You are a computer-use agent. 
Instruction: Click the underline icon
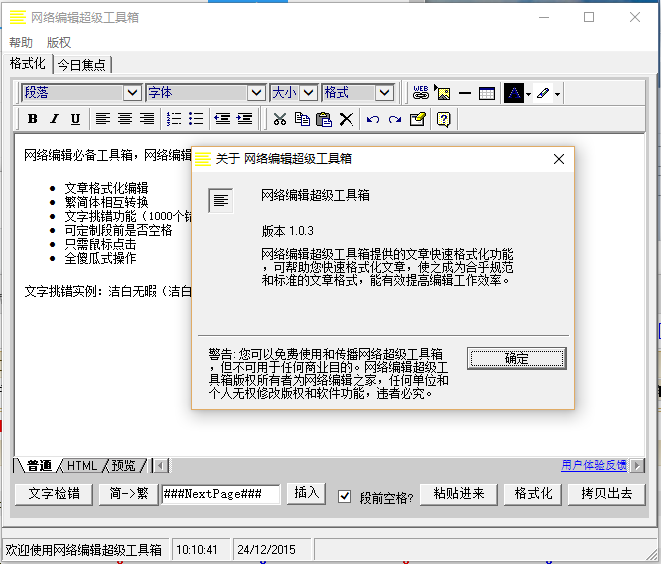[75, 119]
